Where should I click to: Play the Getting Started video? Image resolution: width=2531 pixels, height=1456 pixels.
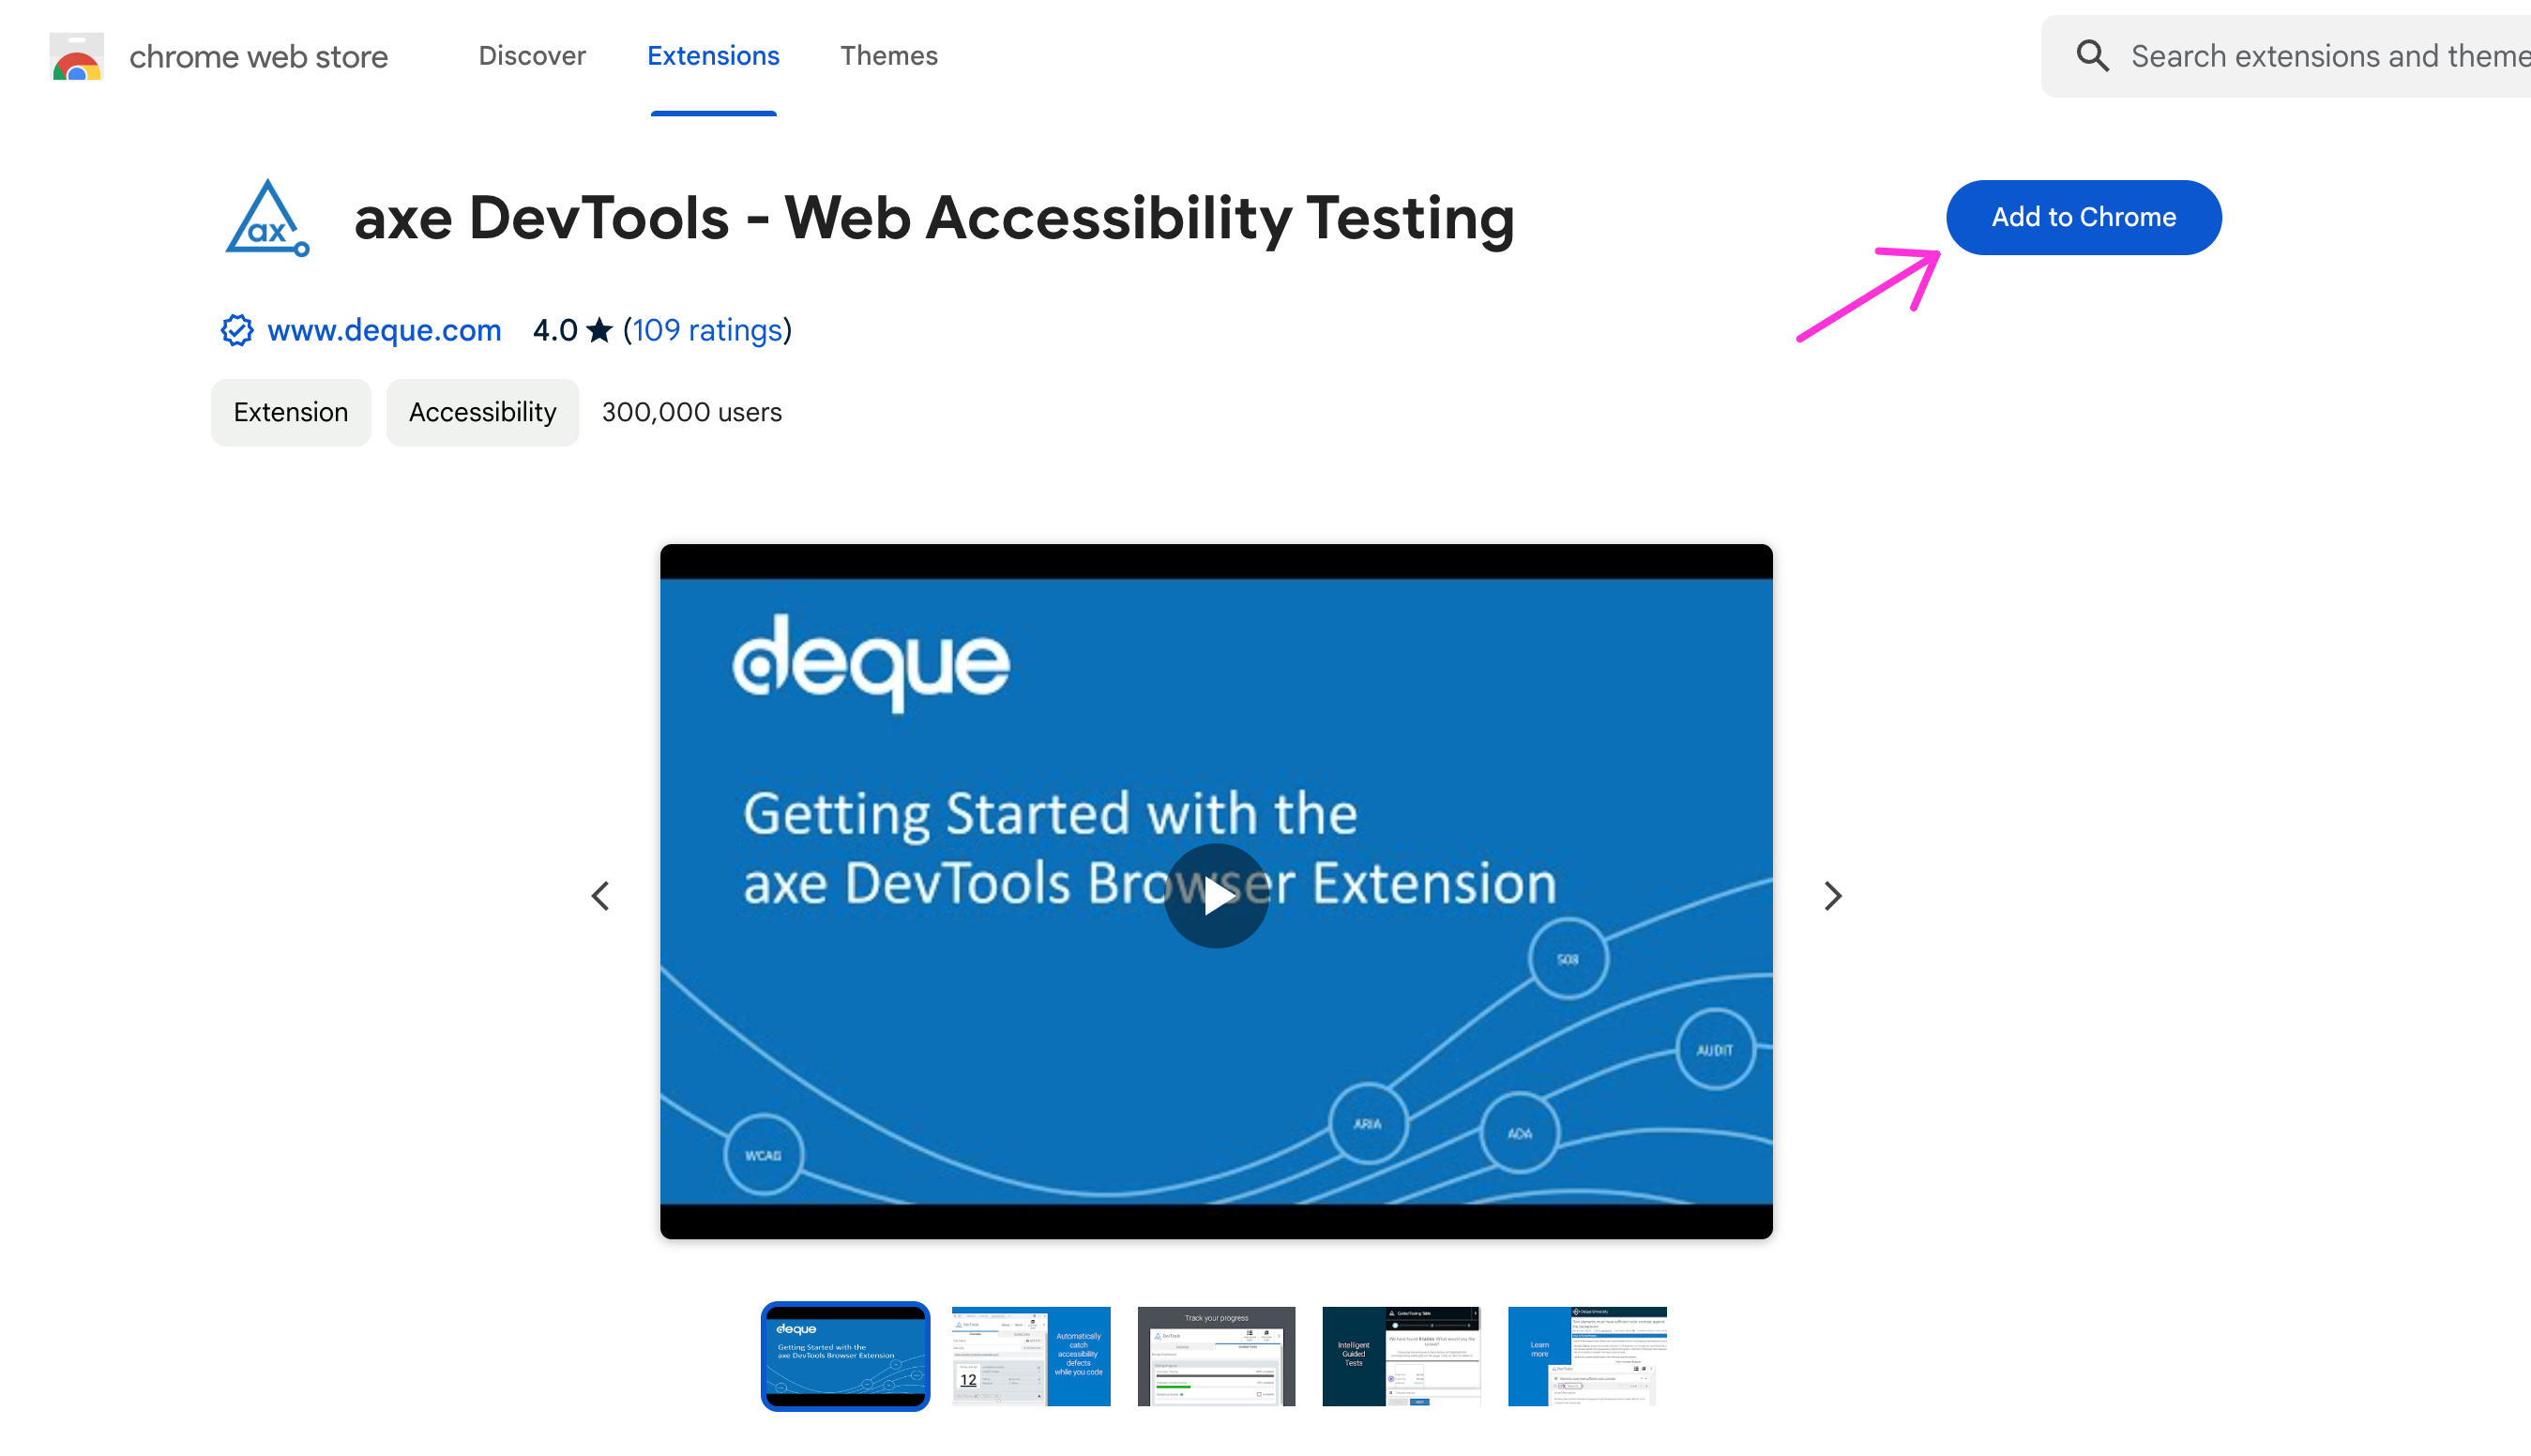(x=1216, y=896)
